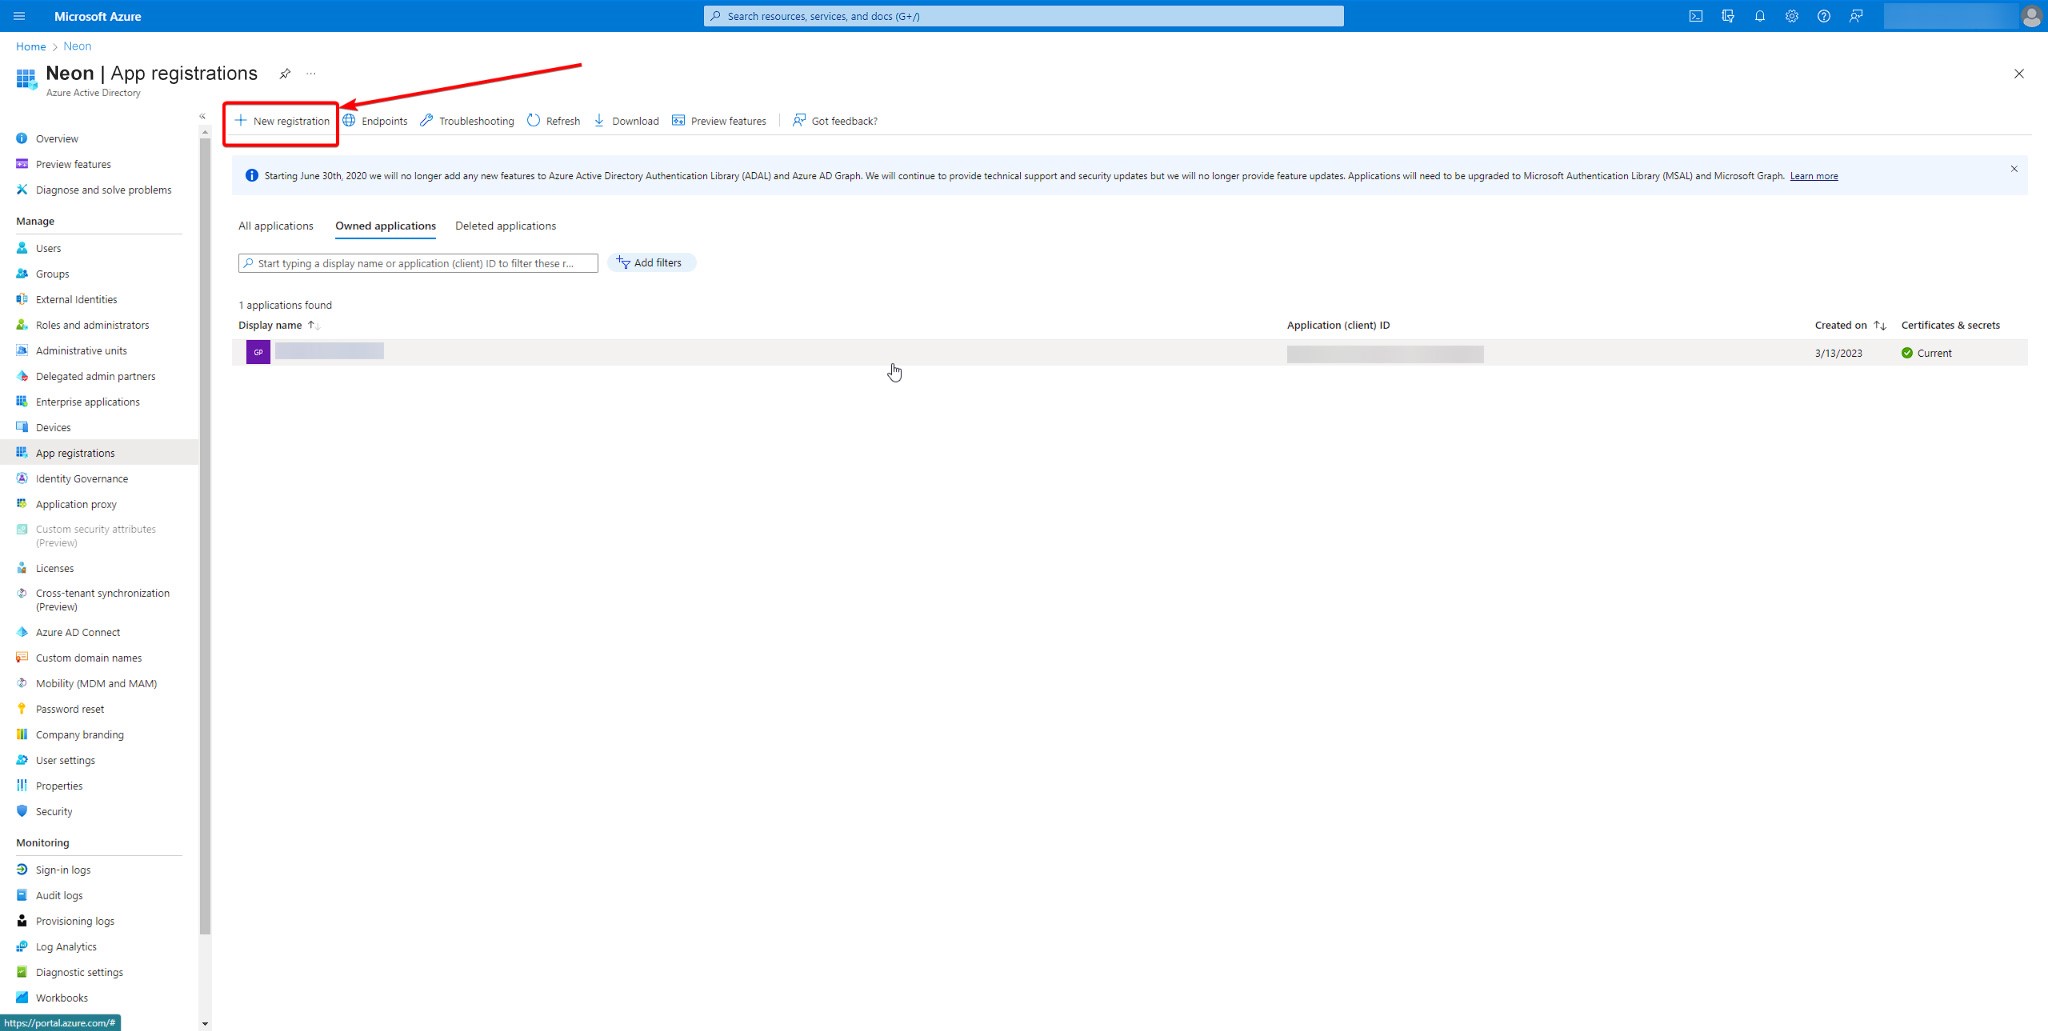The image size is (2048, 1031).
Task: Open the more options ellipsis
Action: pos(311,74)
